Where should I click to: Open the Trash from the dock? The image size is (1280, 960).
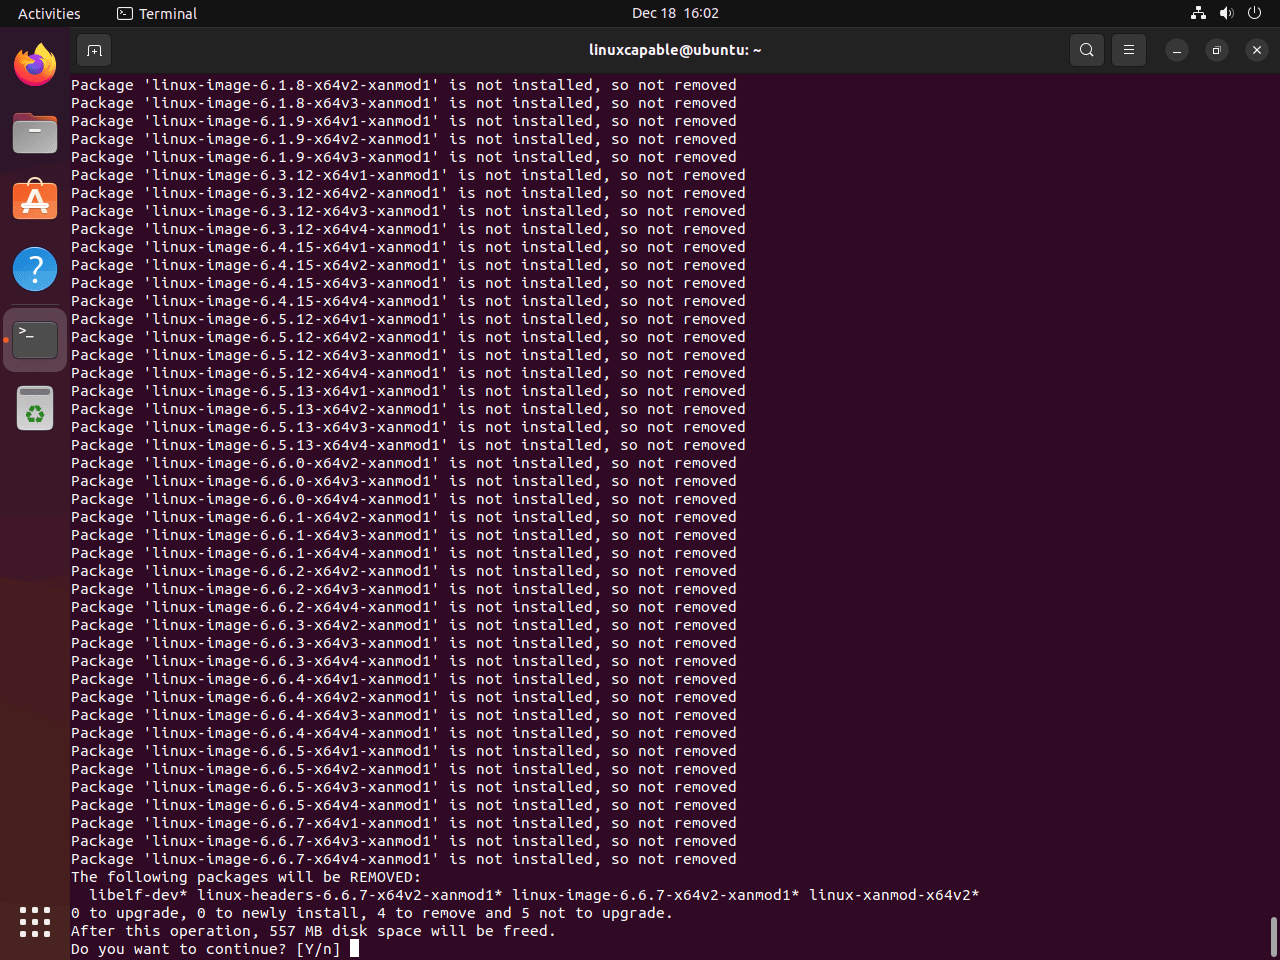click(35, 408)
